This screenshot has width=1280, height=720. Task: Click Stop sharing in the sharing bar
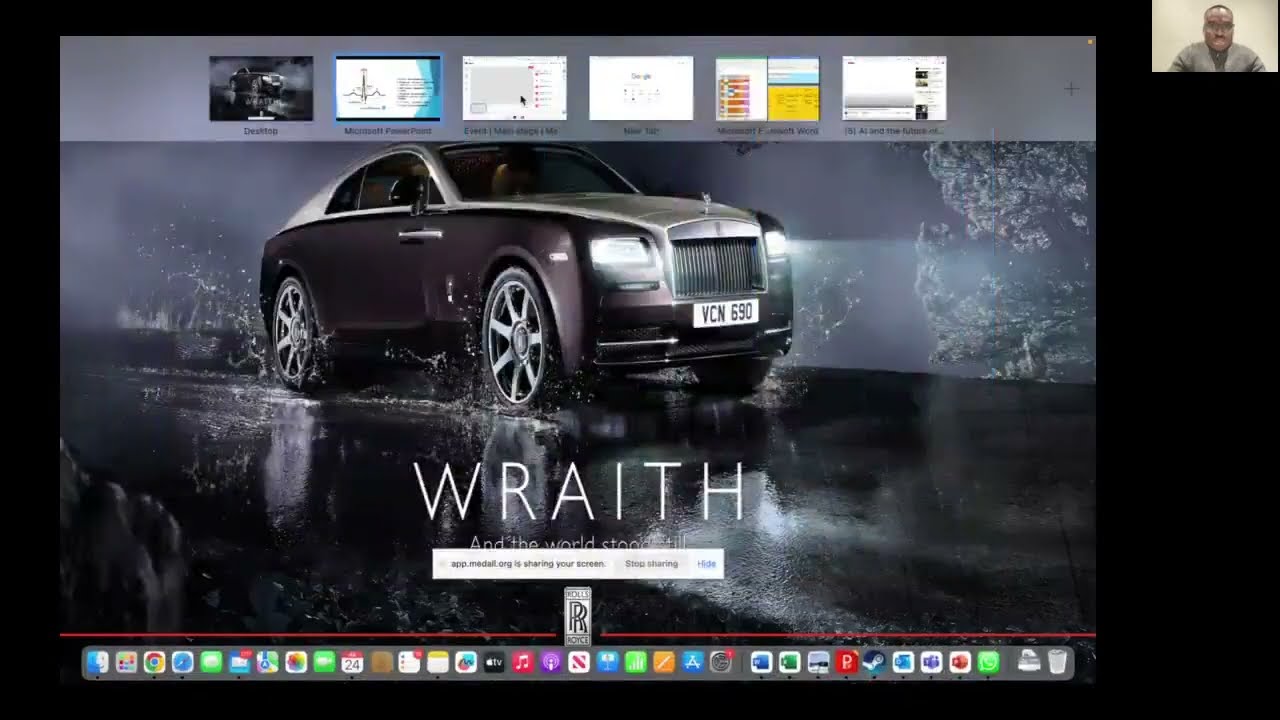651,564
